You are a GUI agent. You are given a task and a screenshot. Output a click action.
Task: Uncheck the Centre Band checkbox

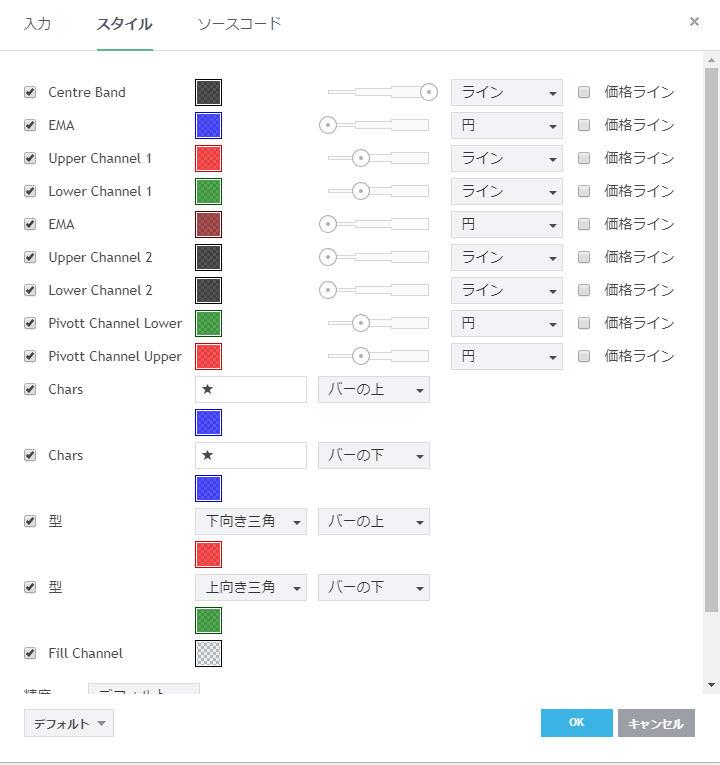(30, 92)
